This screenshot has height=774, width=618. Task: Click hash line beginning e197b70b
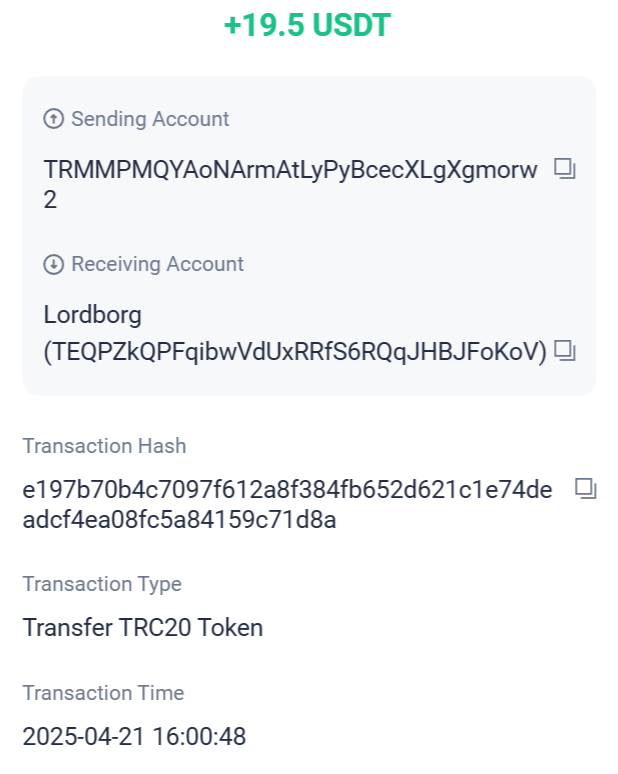(x=287, y=490)
